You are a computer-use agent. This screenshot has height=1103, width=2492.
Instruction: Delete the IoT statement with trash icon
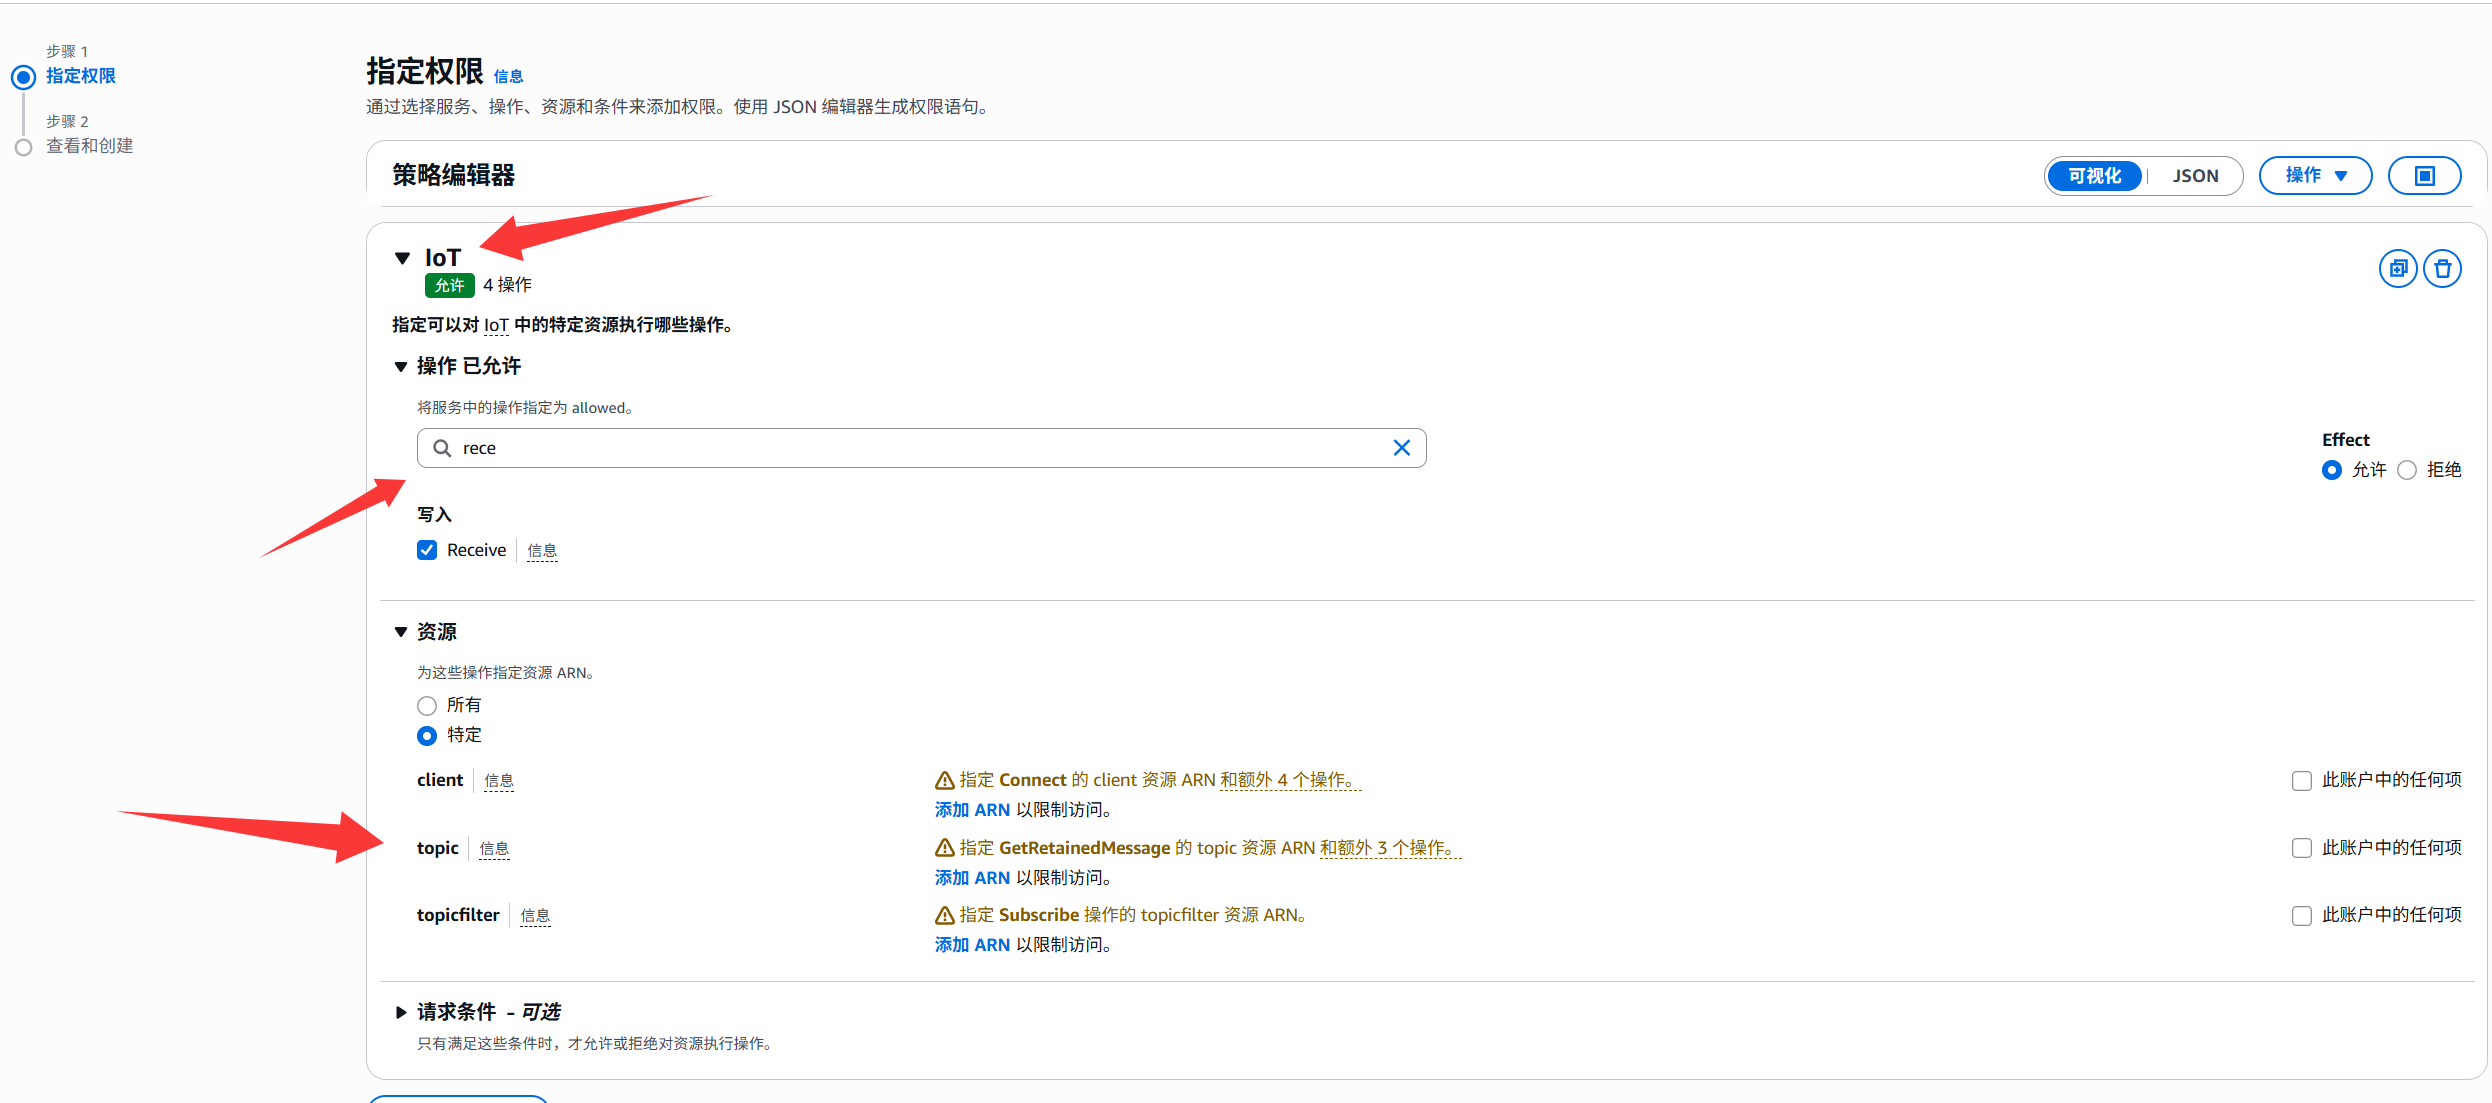pyautogui.click(x=2442, y=268)
